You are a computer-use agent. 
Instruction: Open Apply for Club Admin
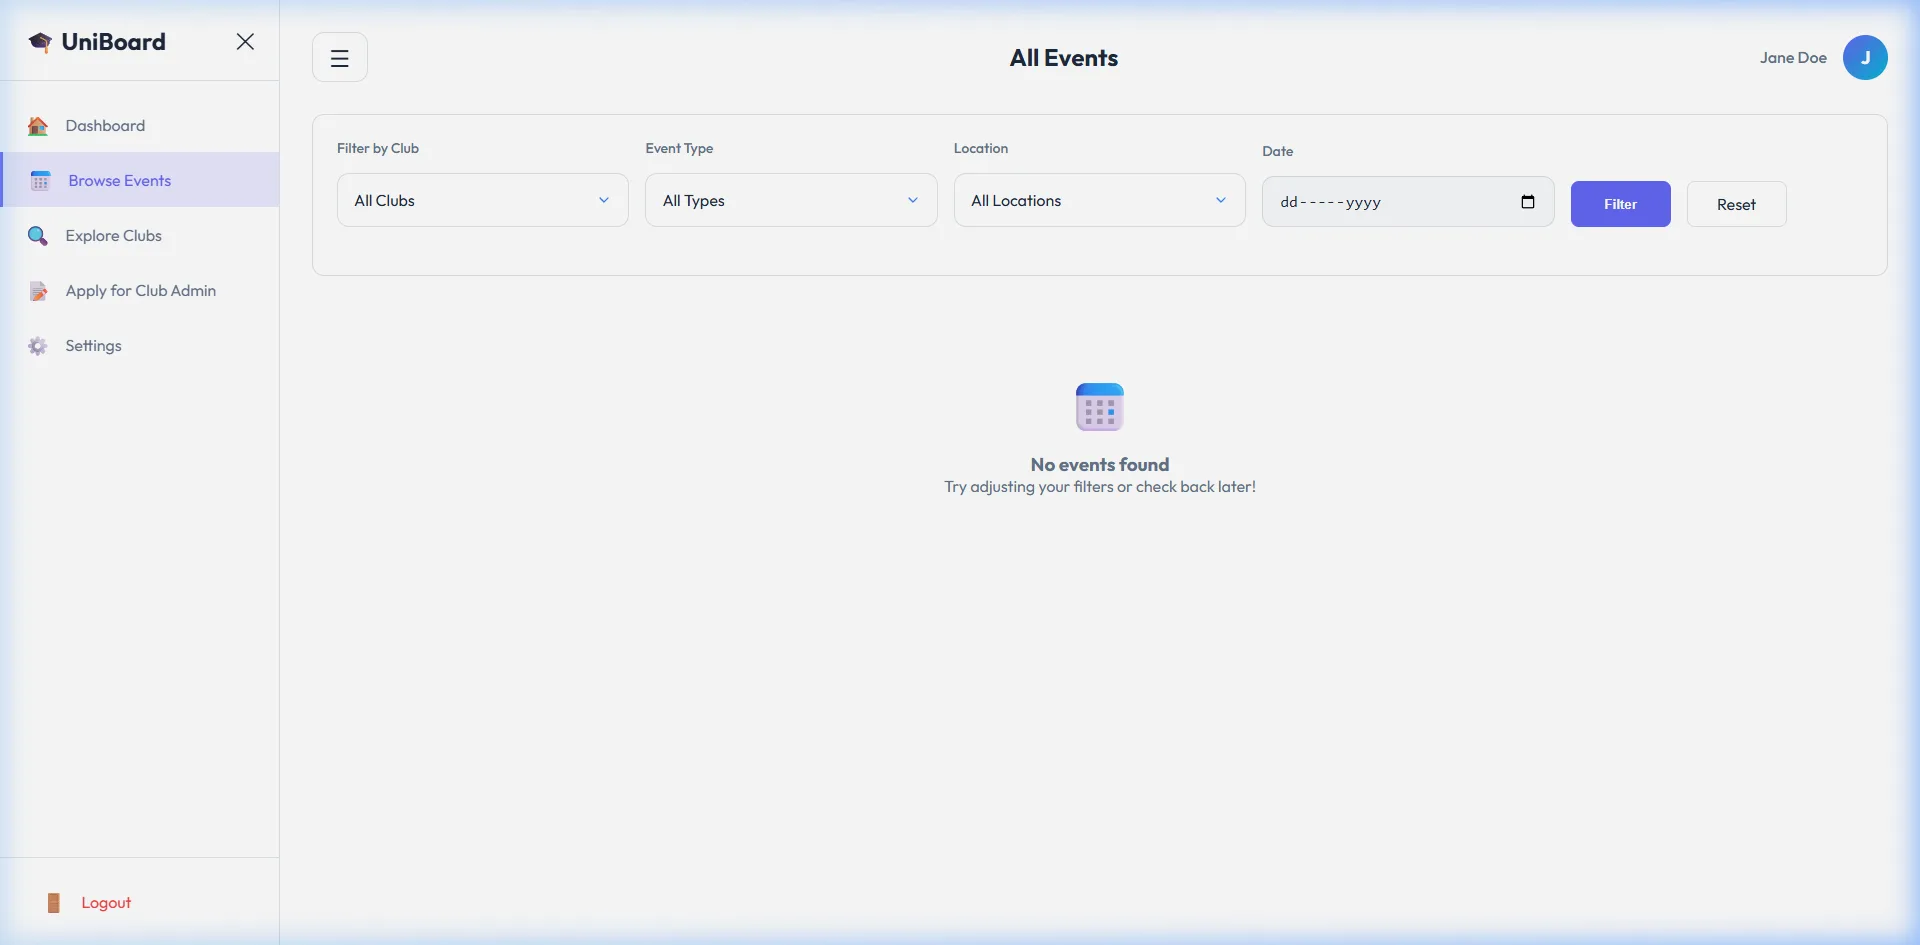tap(140, 290)
